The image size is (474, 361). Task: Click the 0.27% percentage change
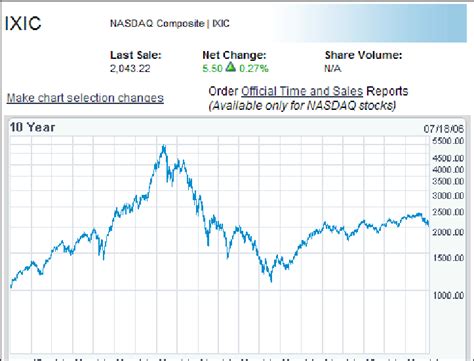point(254,68)
